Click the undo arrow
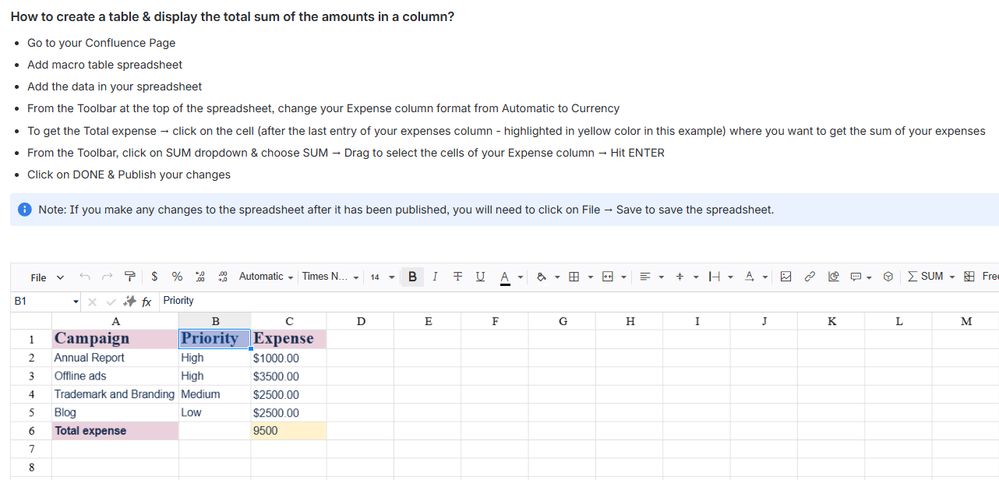 coord(85,277)
